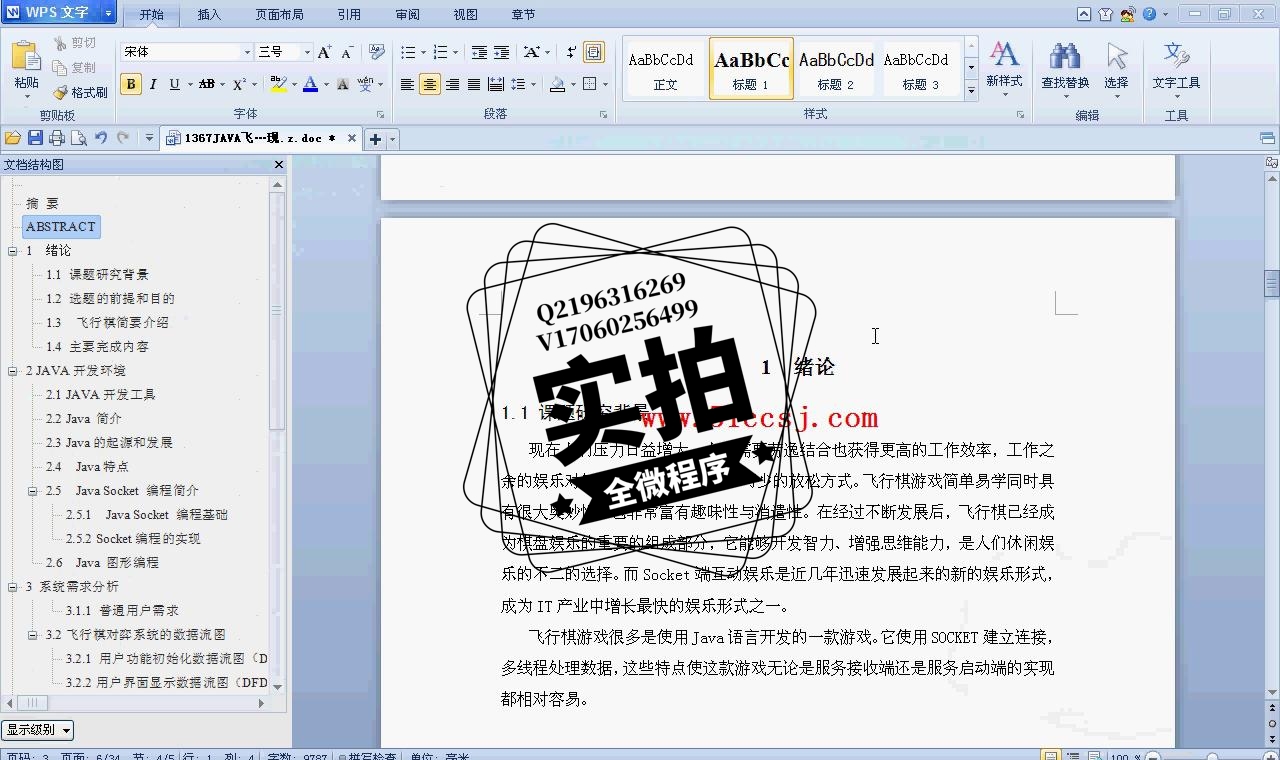Image resolution: width=1280 pixels, height=760 pixels.
Task: Align text left
Action: [x=408, y=84]
